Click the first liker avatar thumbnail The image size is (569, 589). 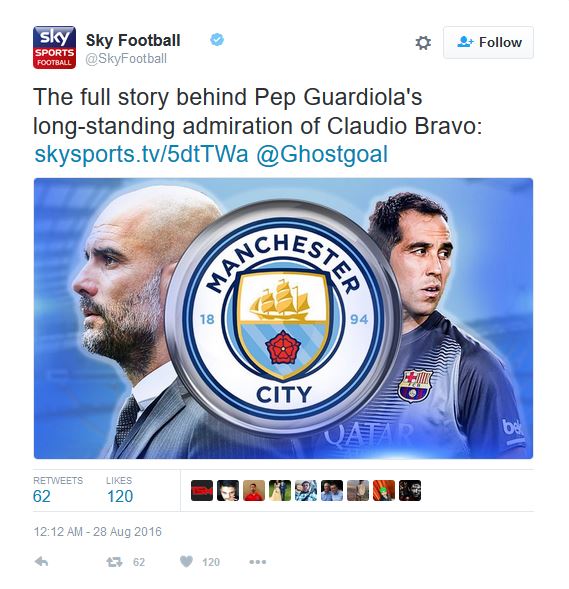pyautogui.click(x=202, y=491)
